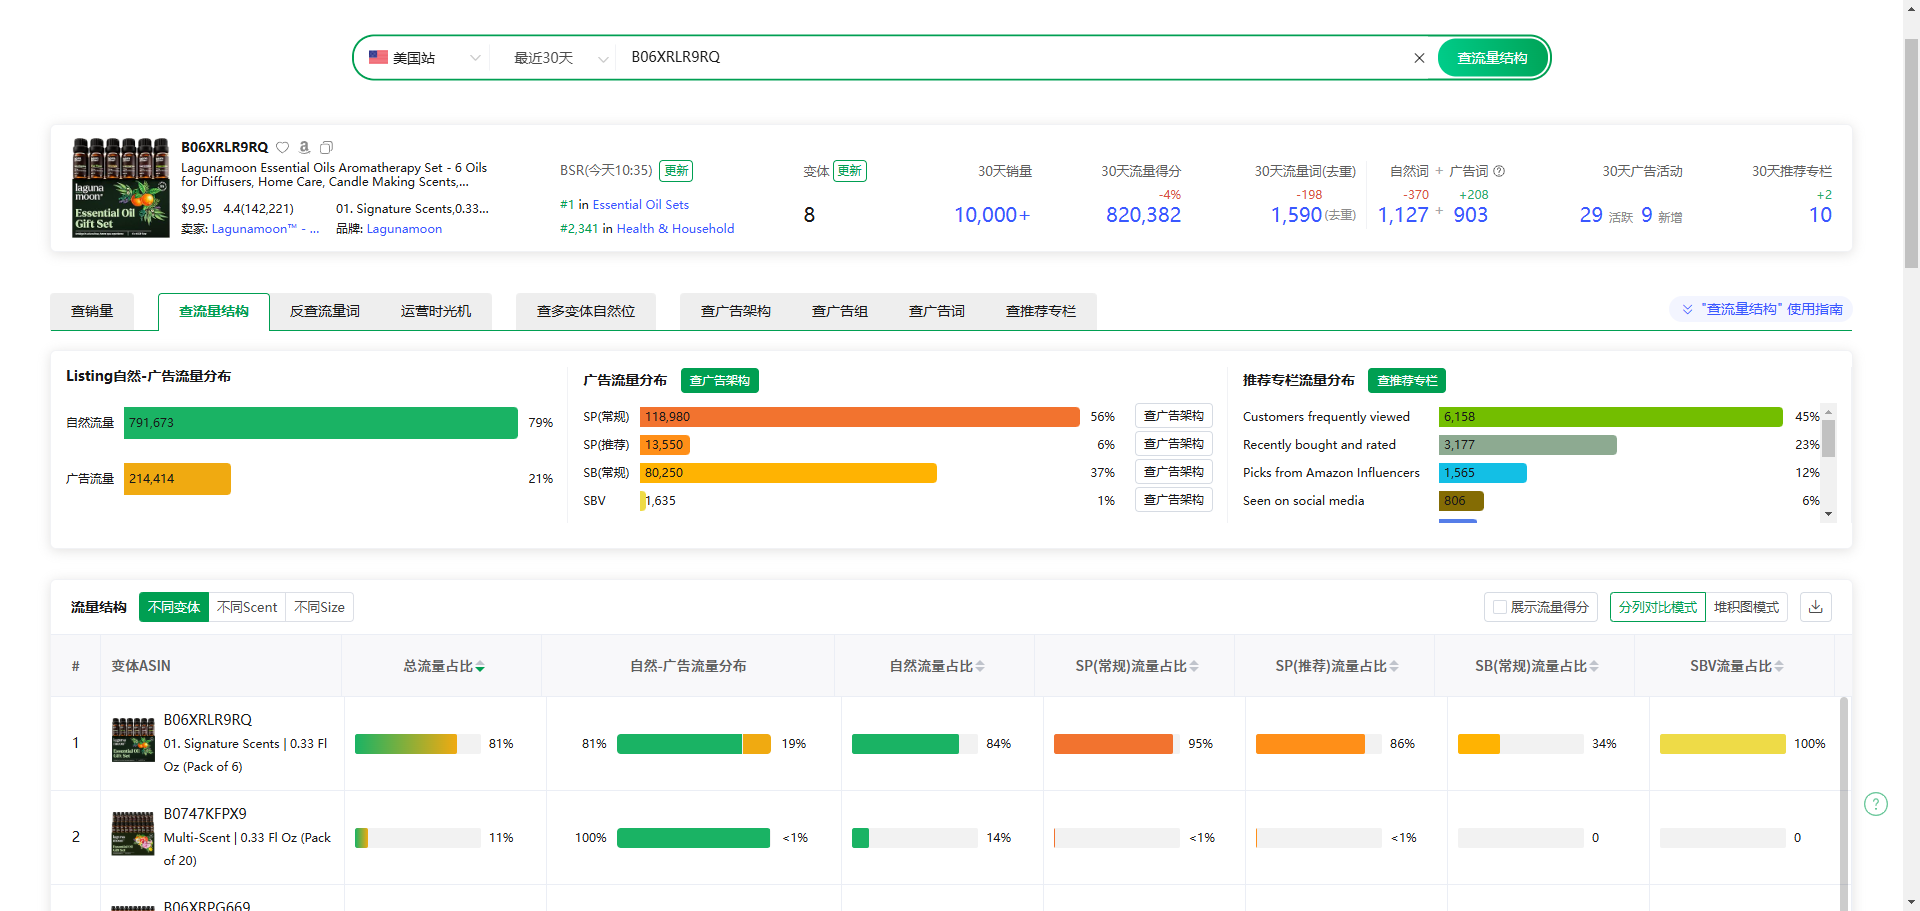Click the SP(常规) orange bar 118,980
1920x911 pixels.
tap(860, 417)
